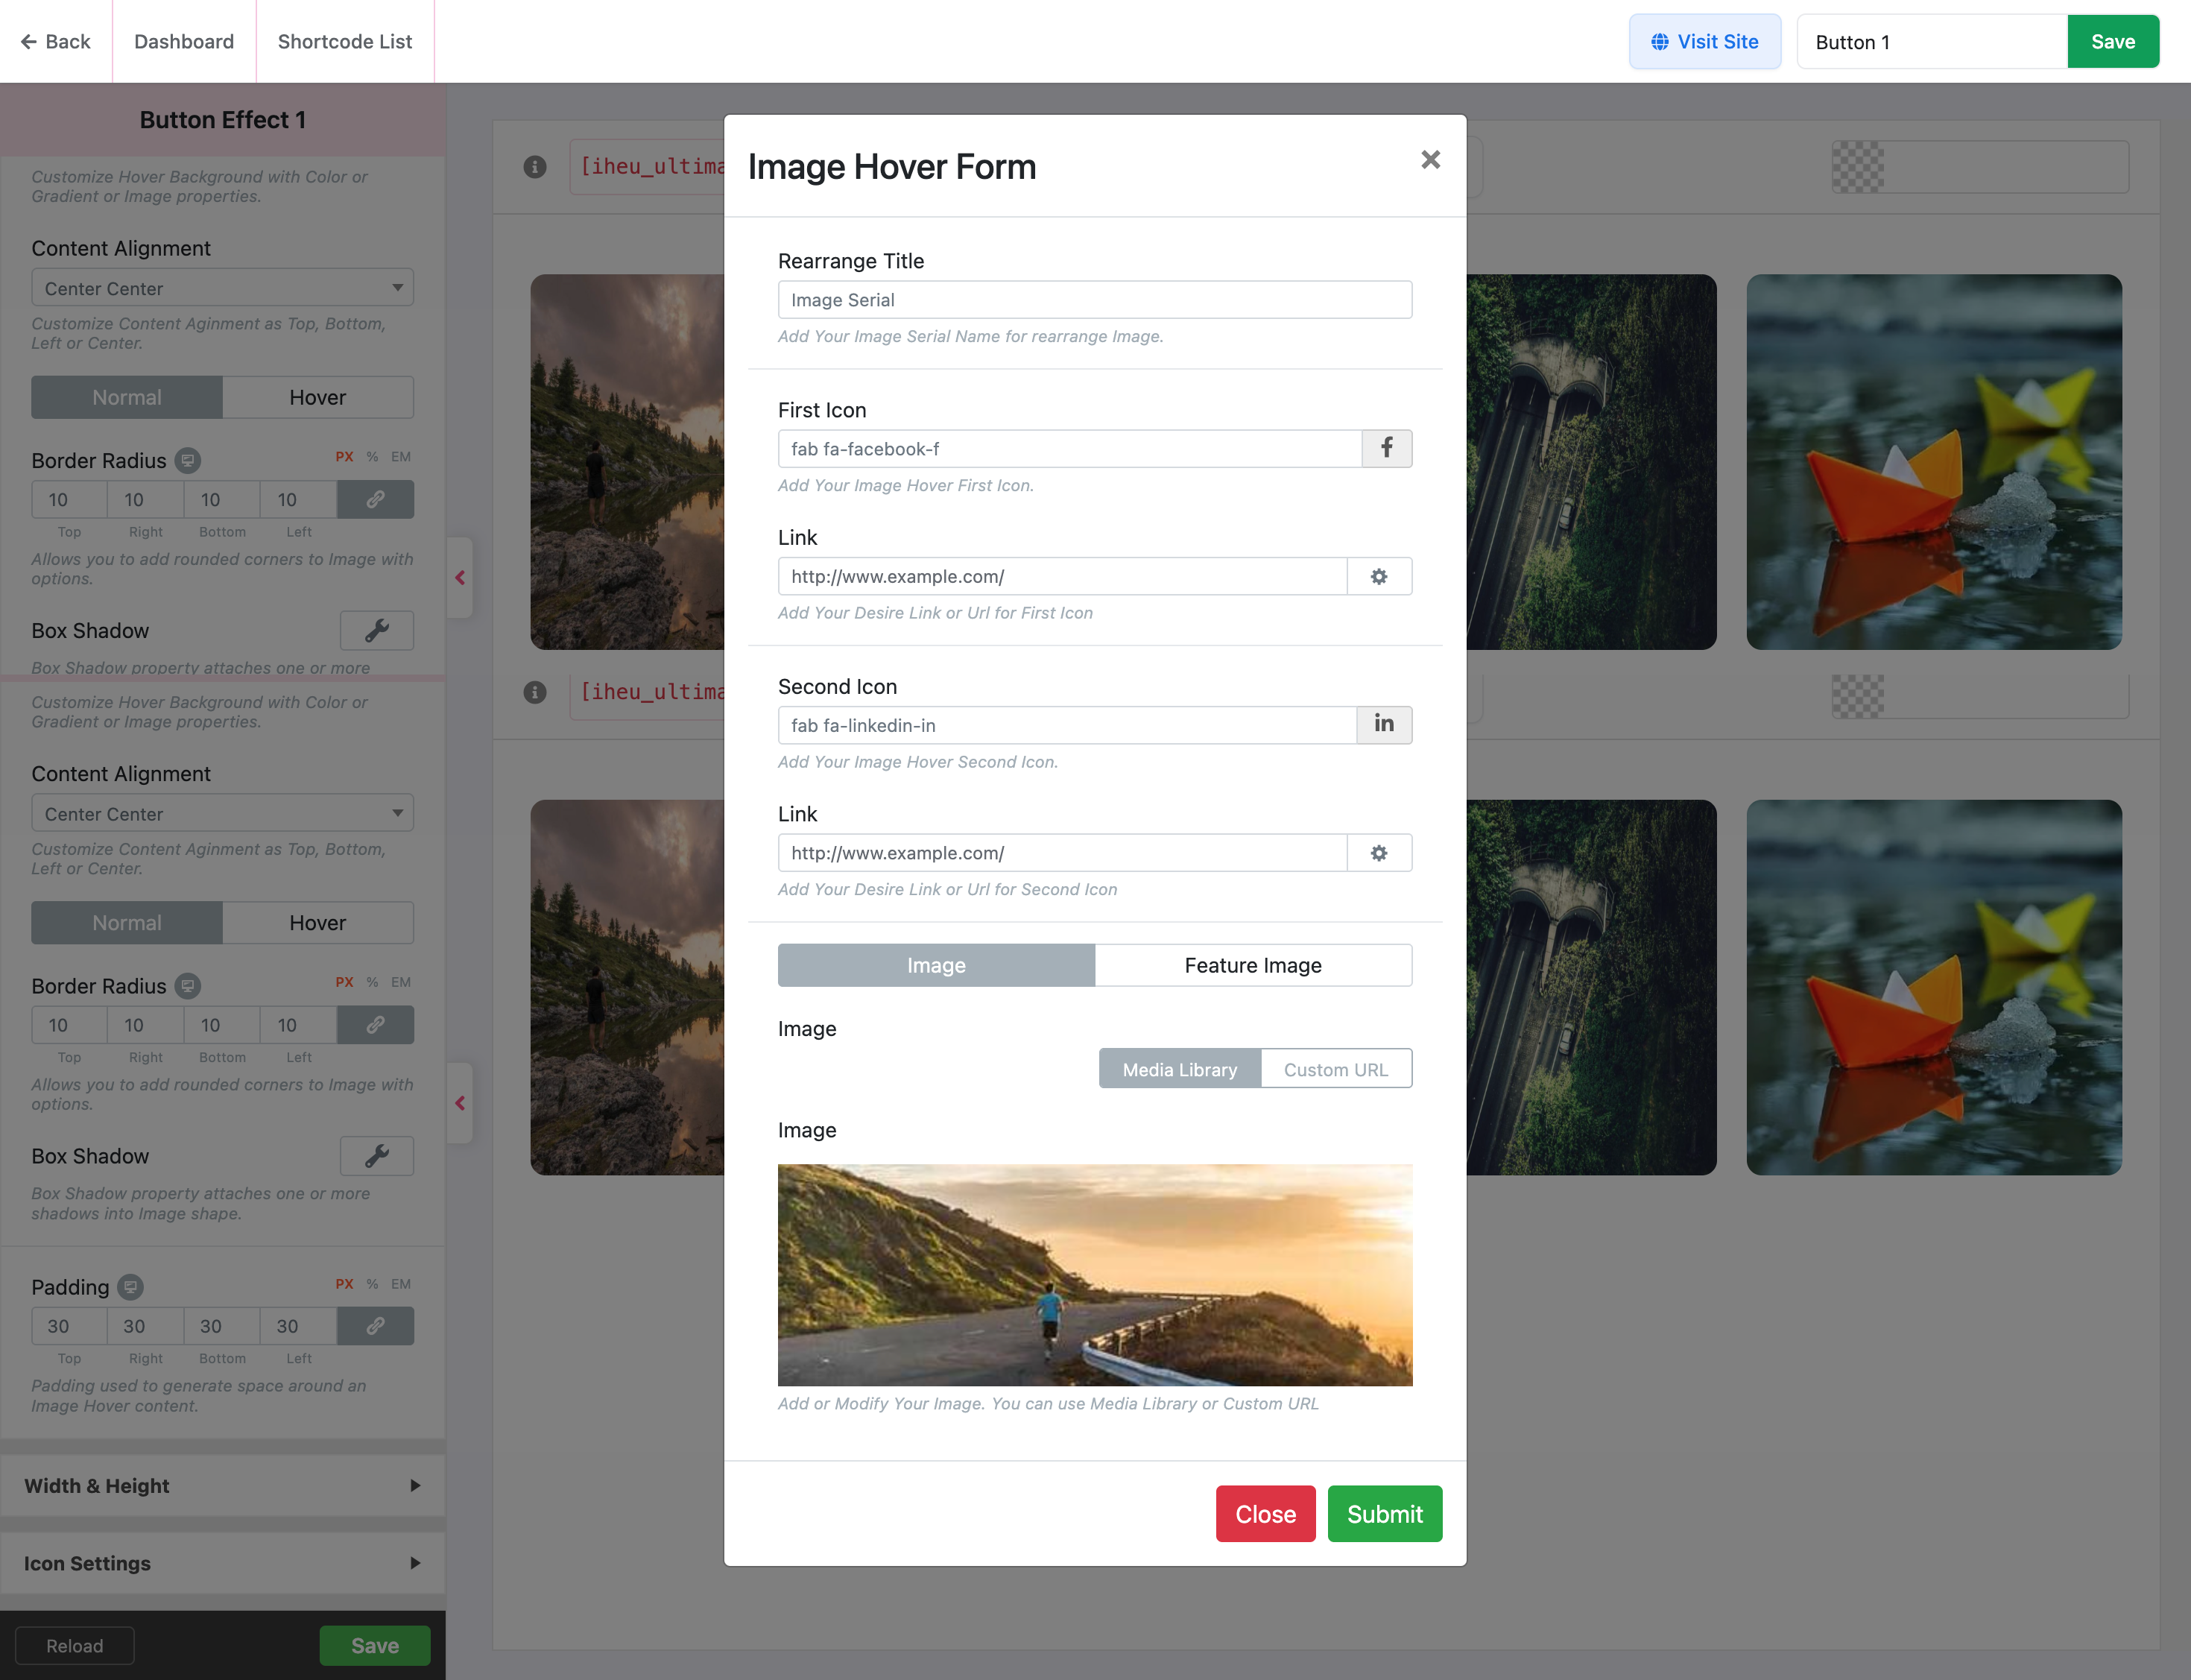Click the globe Visit Site button
Image resolution: width=2191 pixels, height=1680 pixels.
click(1704, 42)
